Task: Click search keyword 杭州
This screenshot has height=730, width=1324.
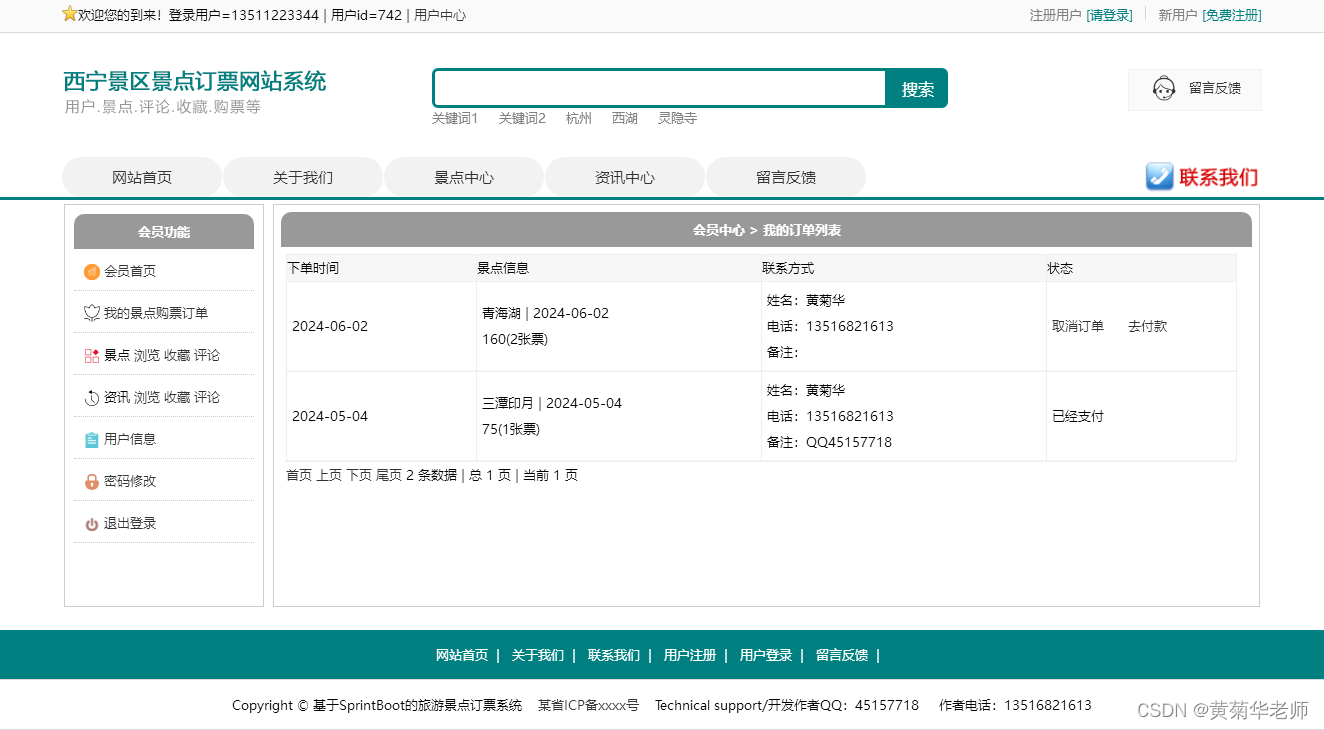Action: coord(579,118)
